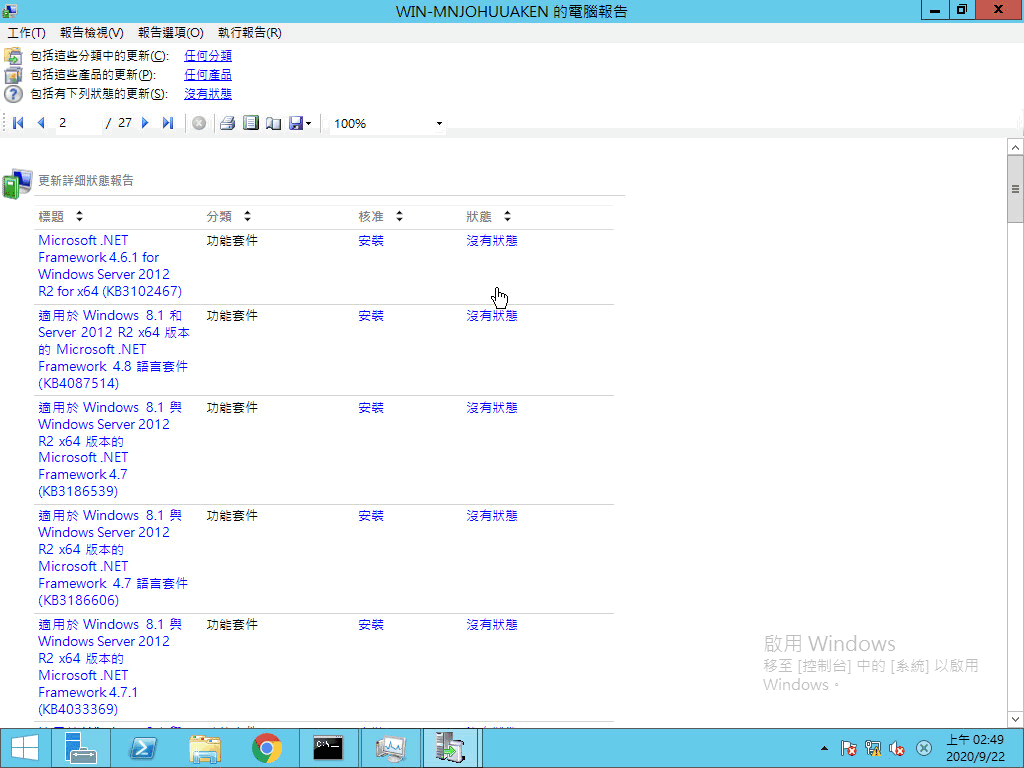
Task: Click 沒有狀態 status for KB4033369 row
Action: pos(492,625)
